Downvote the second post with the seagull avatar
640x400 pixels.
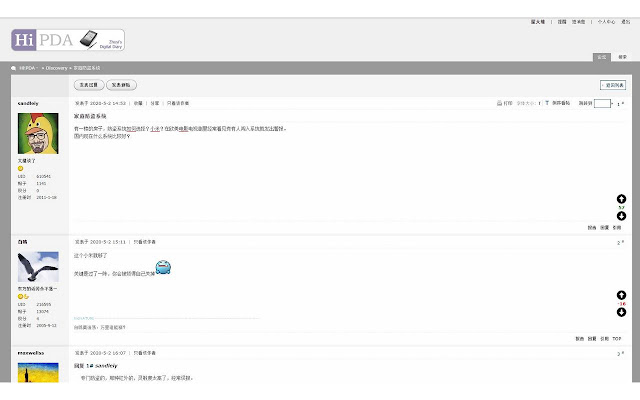[621, 312]
